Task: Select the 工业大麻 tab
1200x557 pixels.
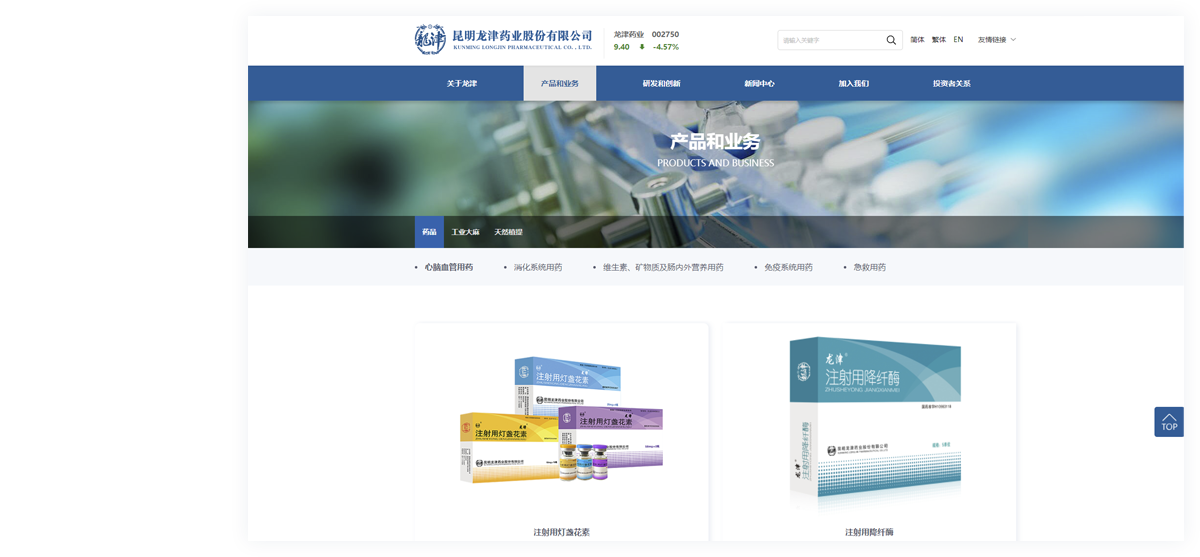Action: click(x=465, y=232)
